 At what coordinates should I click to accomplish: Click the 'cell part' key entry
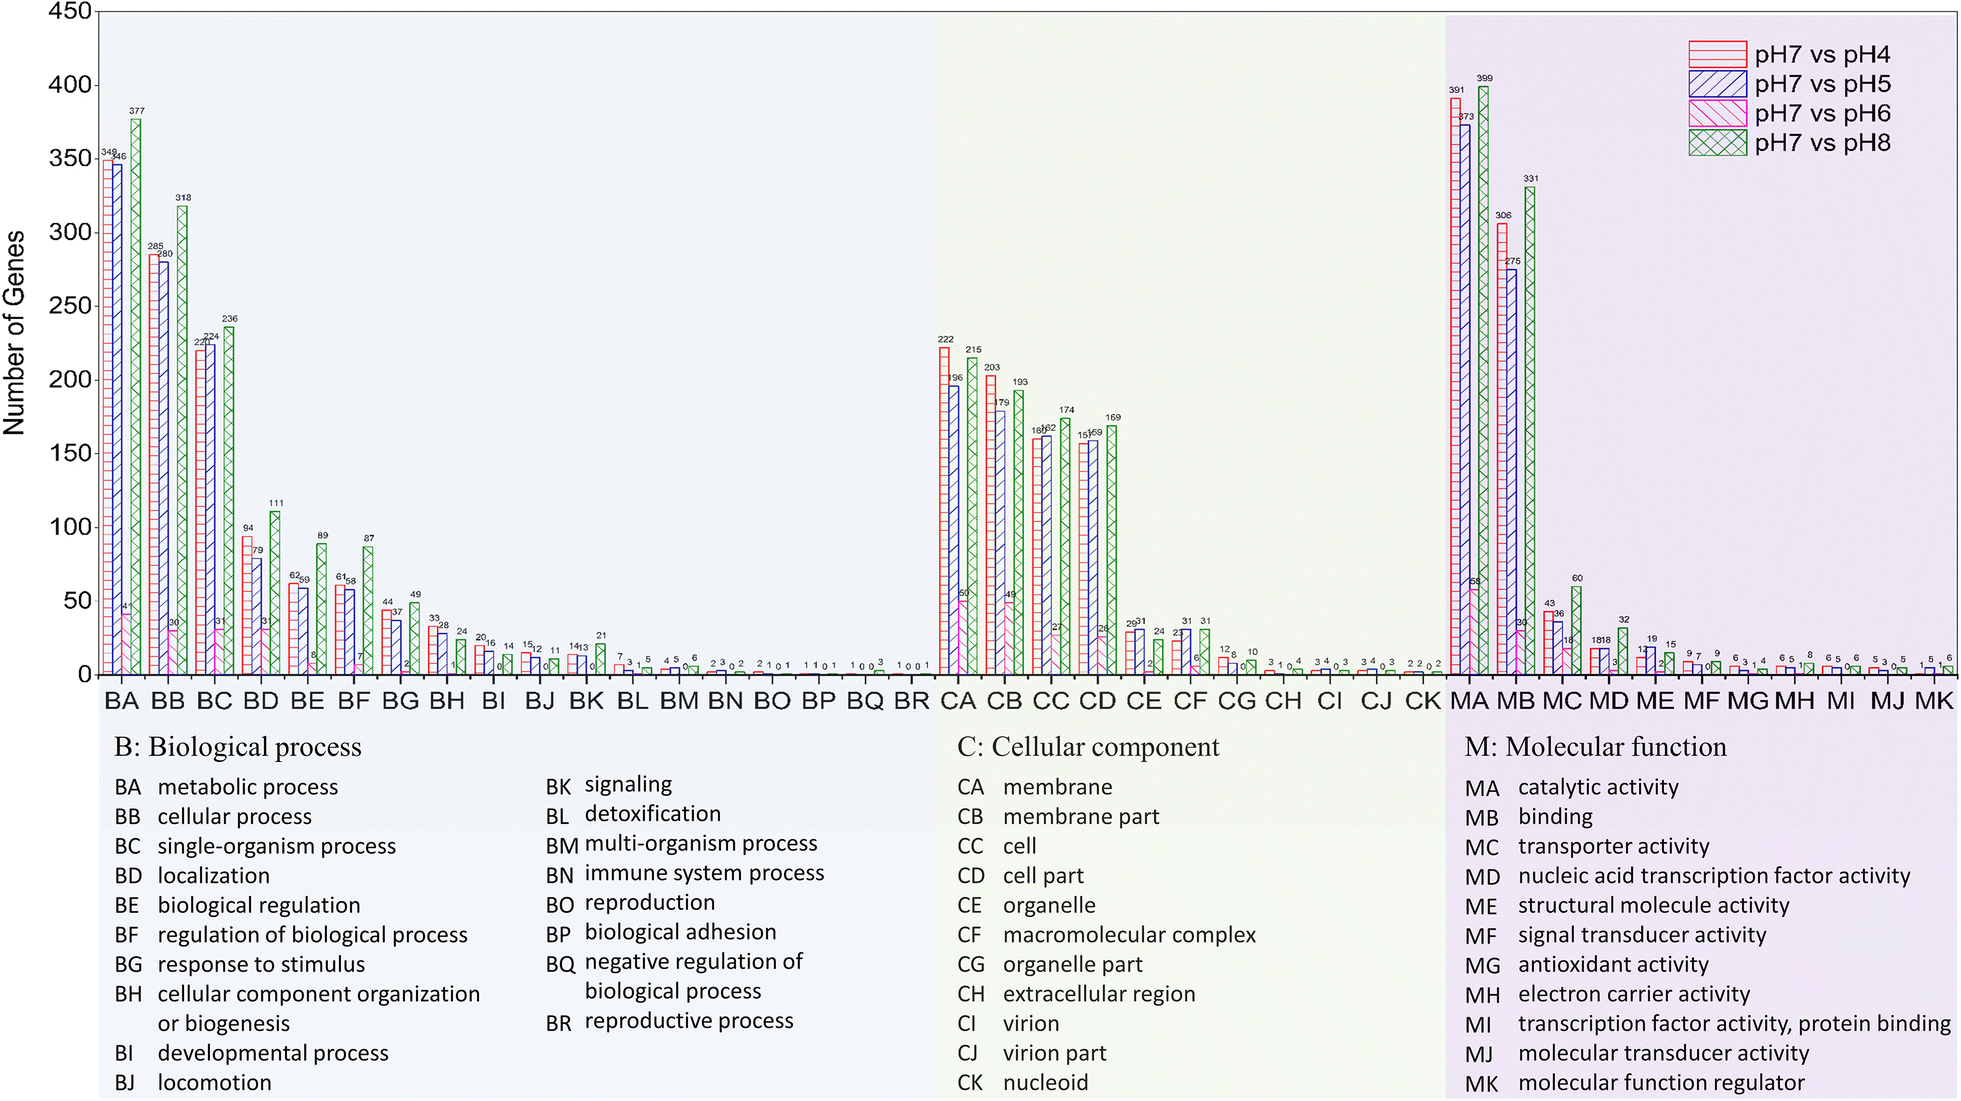(x=1044, y=876)
